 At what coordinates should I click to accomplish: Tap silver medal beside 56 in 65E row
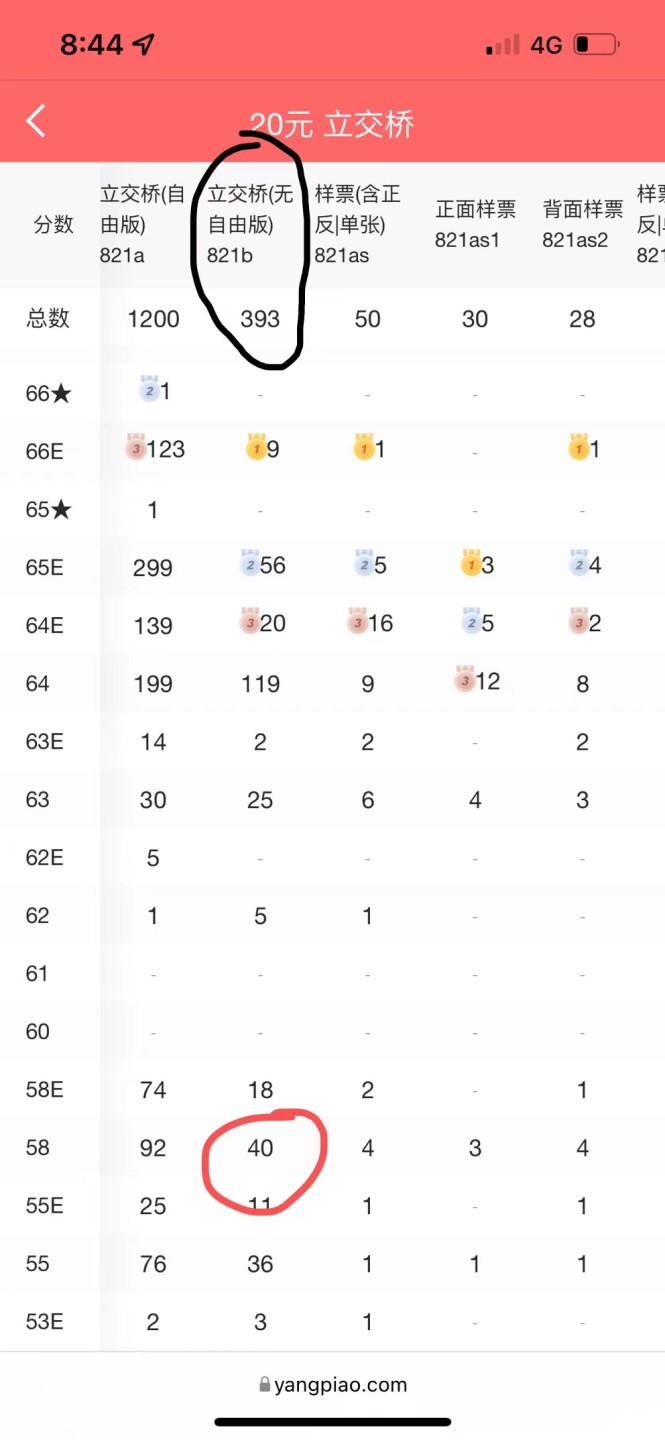point(249,565)
